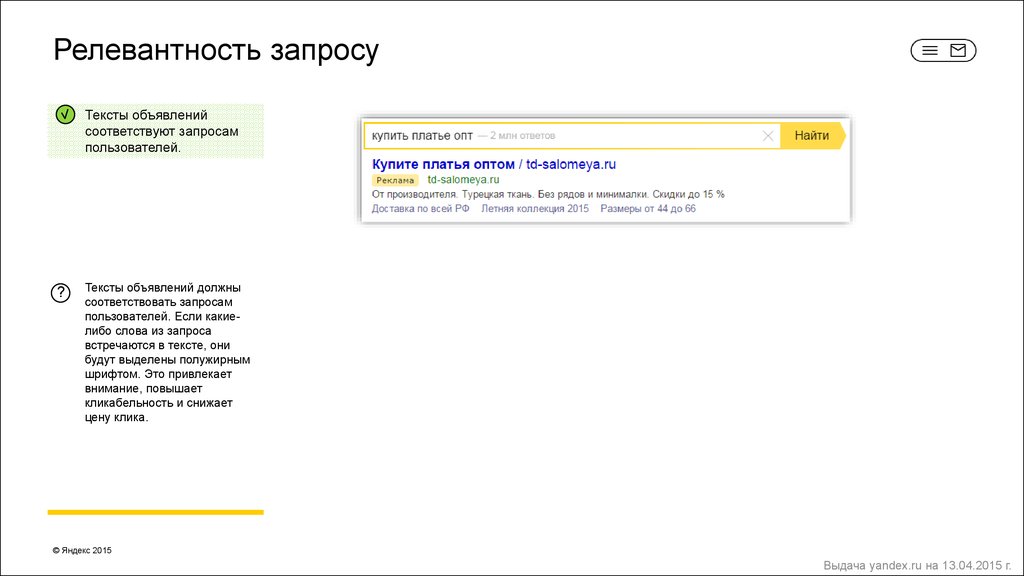Click the envelope mail icon
The image size is (1024, 576).
(x=958, y=51)
